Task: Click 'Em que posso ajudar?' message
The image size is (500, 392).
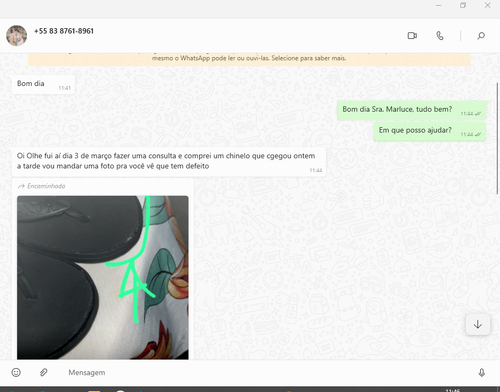Action: 430,131
